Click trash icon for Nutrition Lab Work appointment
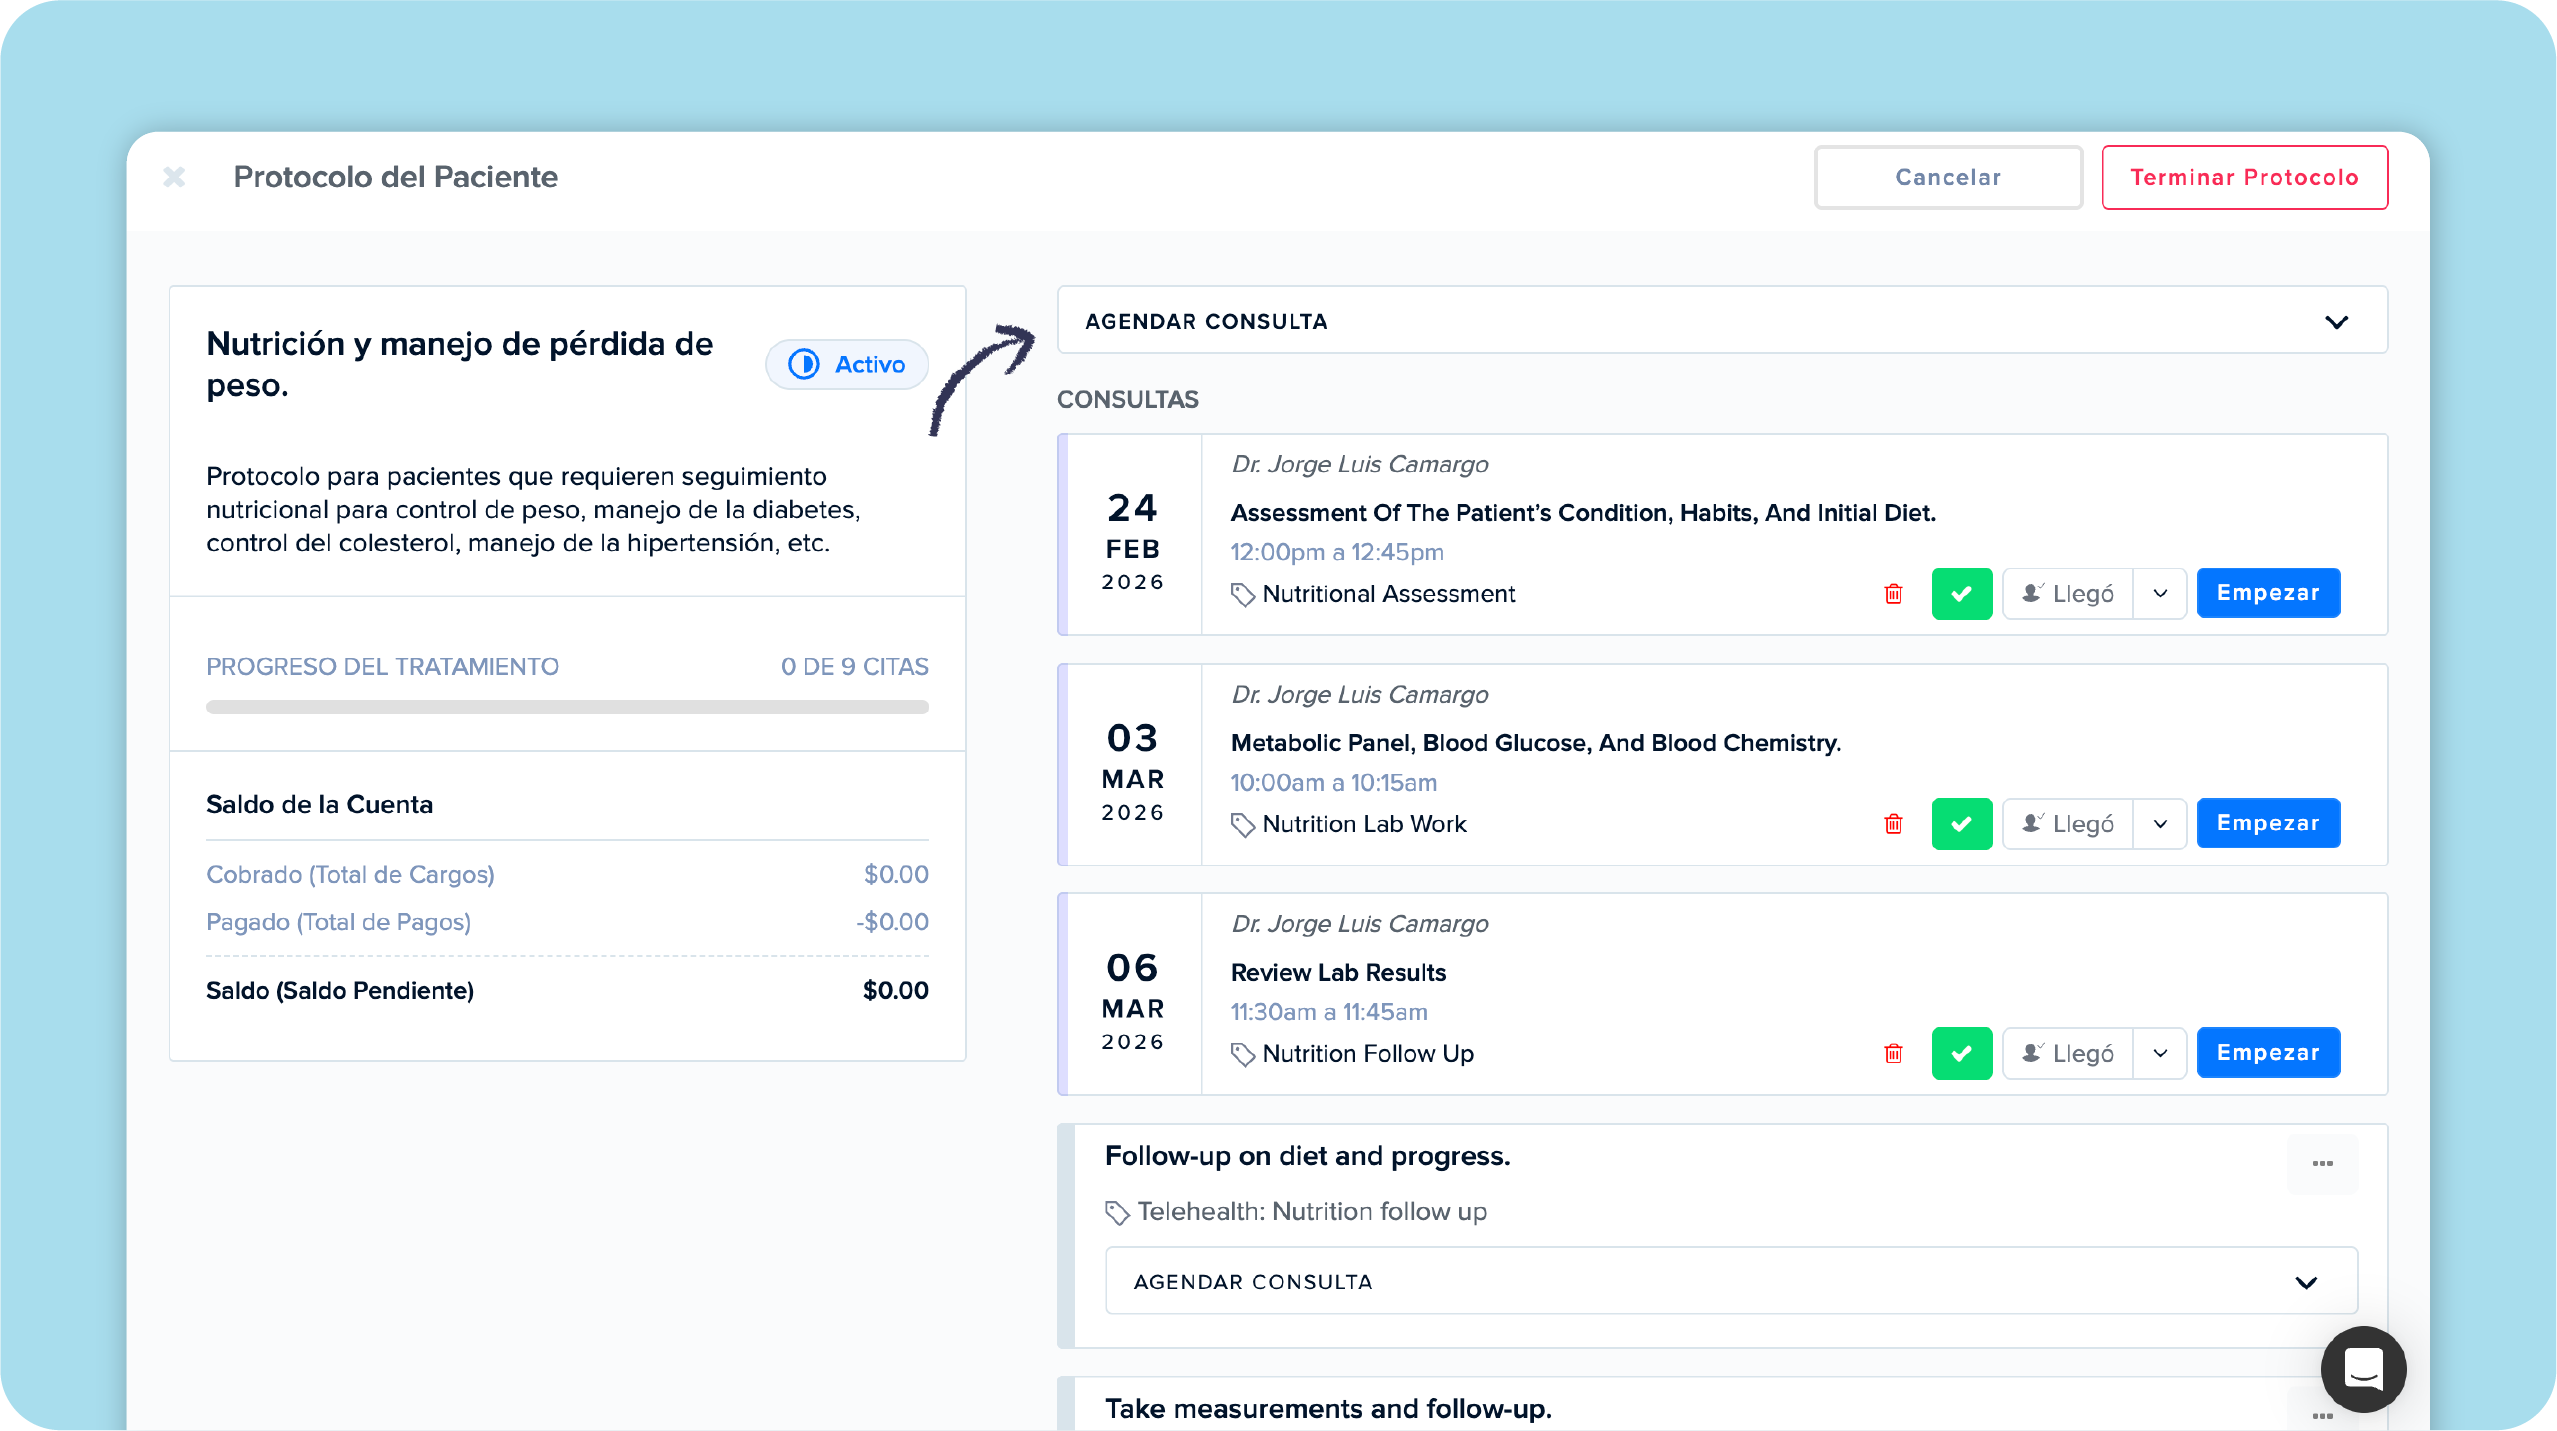This screenshot has height=1431, width=2557. point(1893,824)
